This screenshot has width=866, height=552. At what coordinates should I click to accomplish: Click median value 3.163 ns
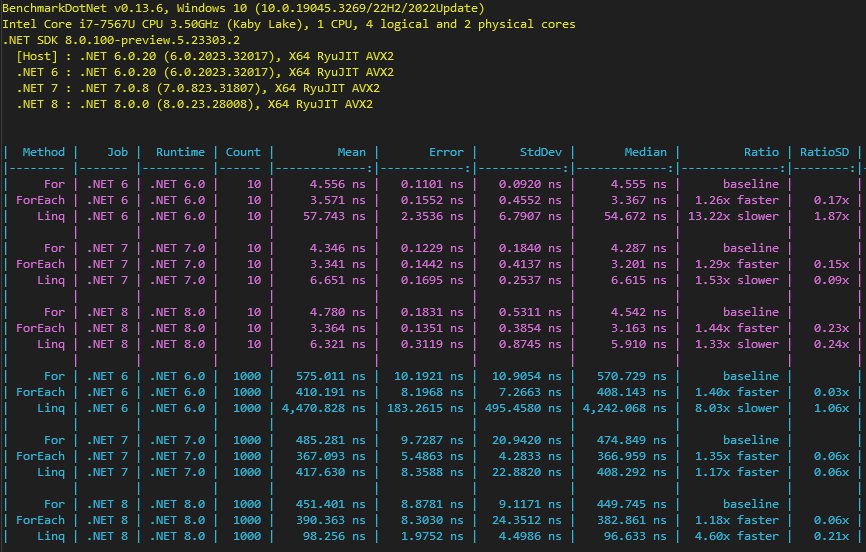coord(638,328)
